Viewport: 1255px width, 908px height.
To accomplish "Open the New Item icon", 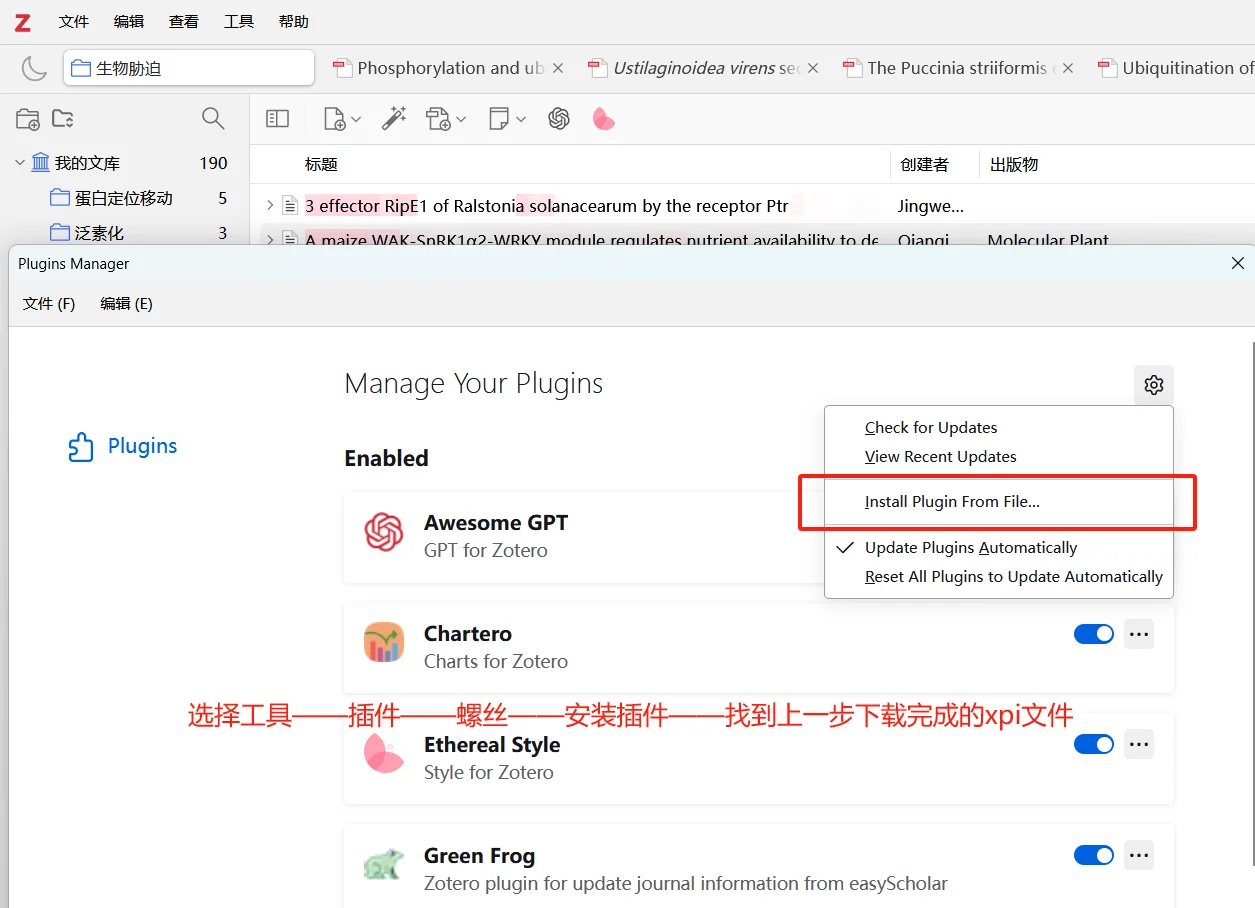I will 335,118.
